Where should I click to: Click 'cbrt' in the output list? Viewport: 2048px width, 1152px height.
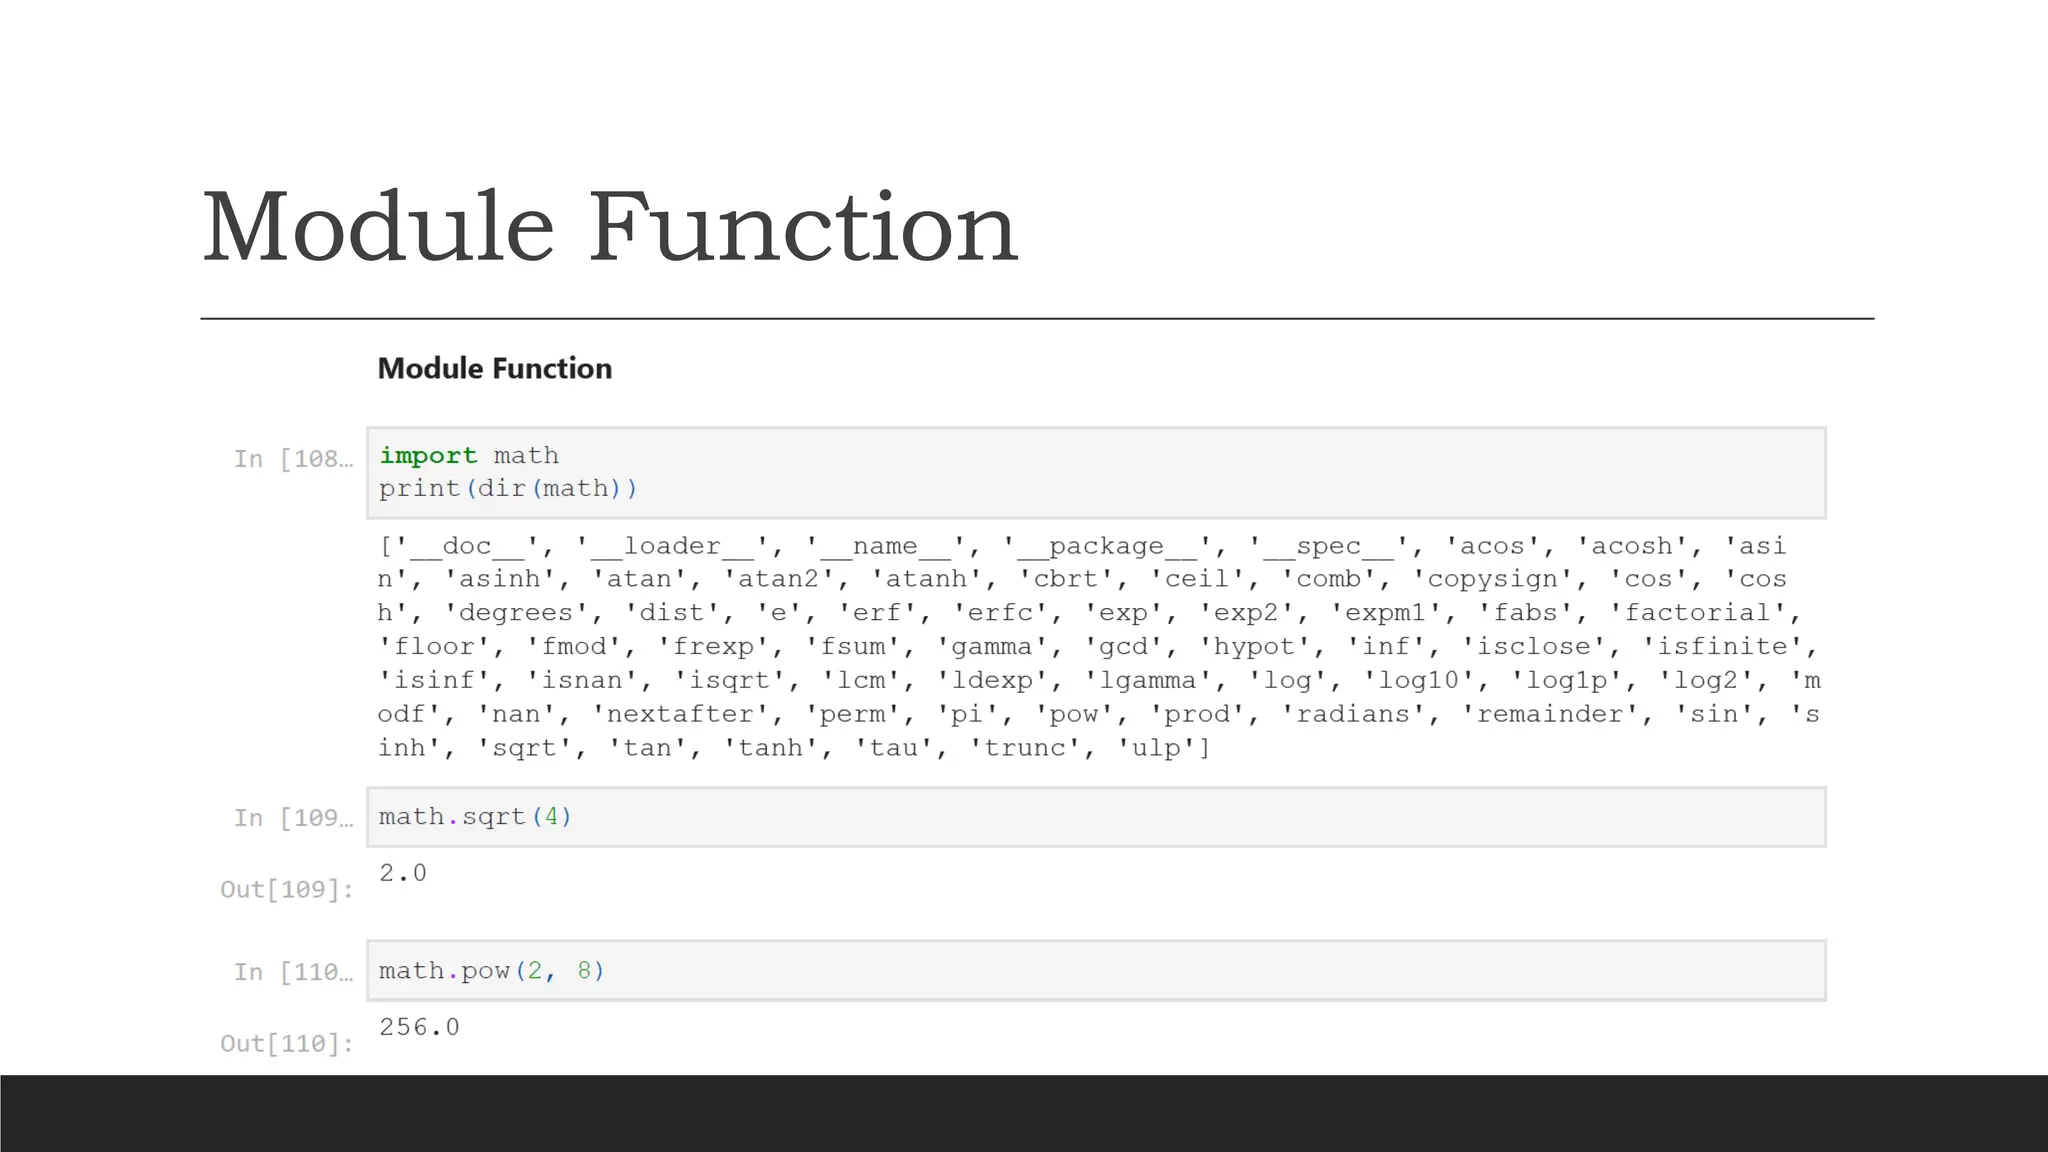click(1066, 580)
